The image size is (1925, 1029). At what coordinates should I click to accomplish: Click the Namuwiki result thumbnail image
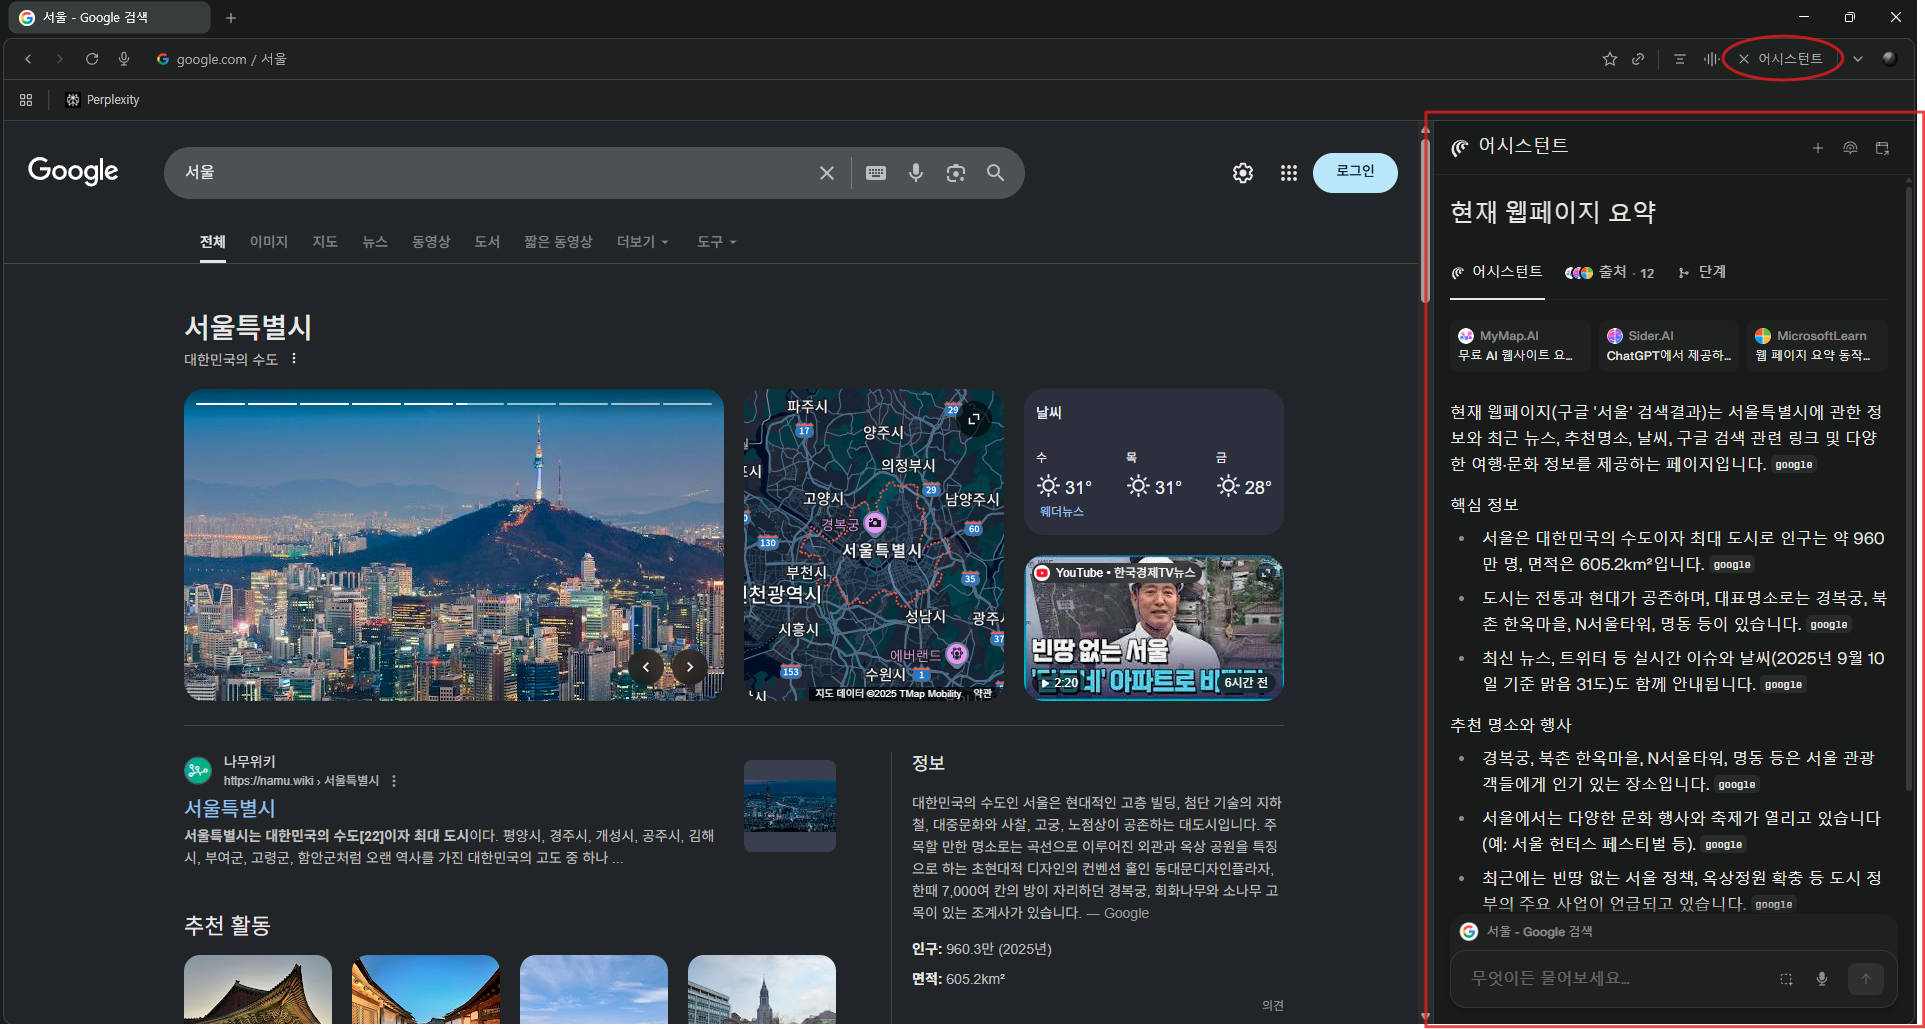tap(790, 806)
